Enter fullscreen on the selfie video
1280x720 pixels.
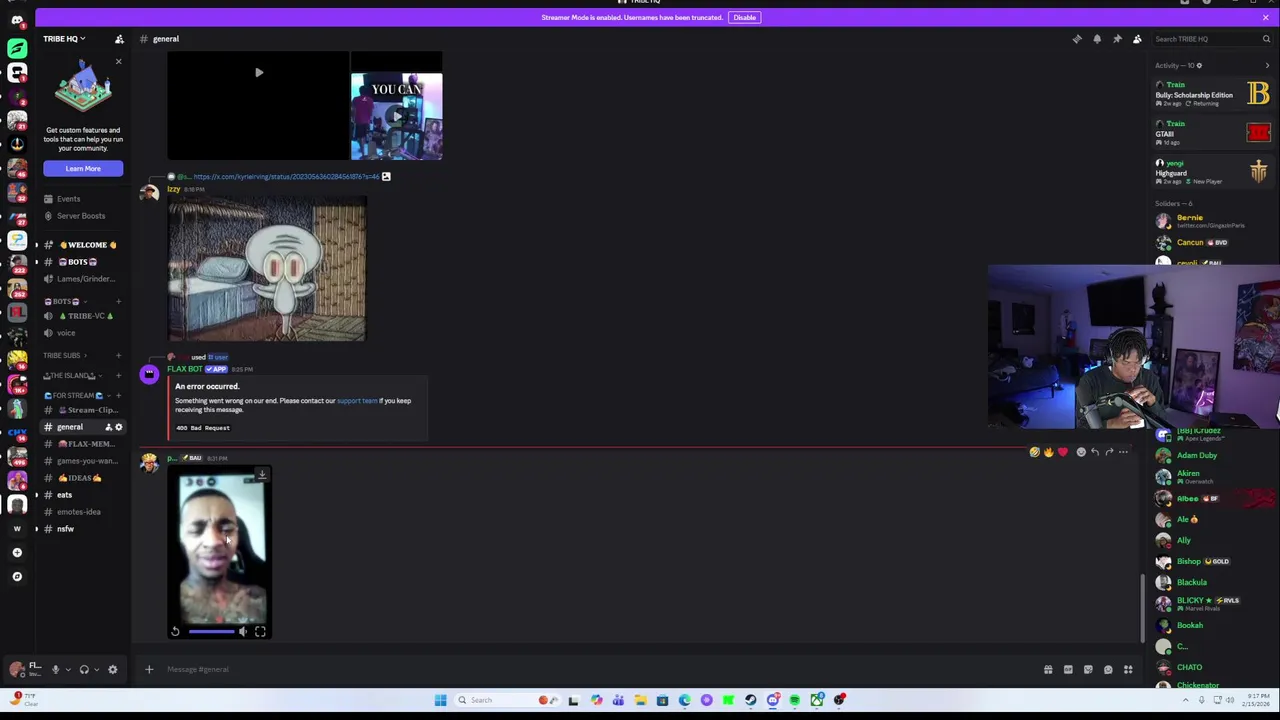coord(260,631)
